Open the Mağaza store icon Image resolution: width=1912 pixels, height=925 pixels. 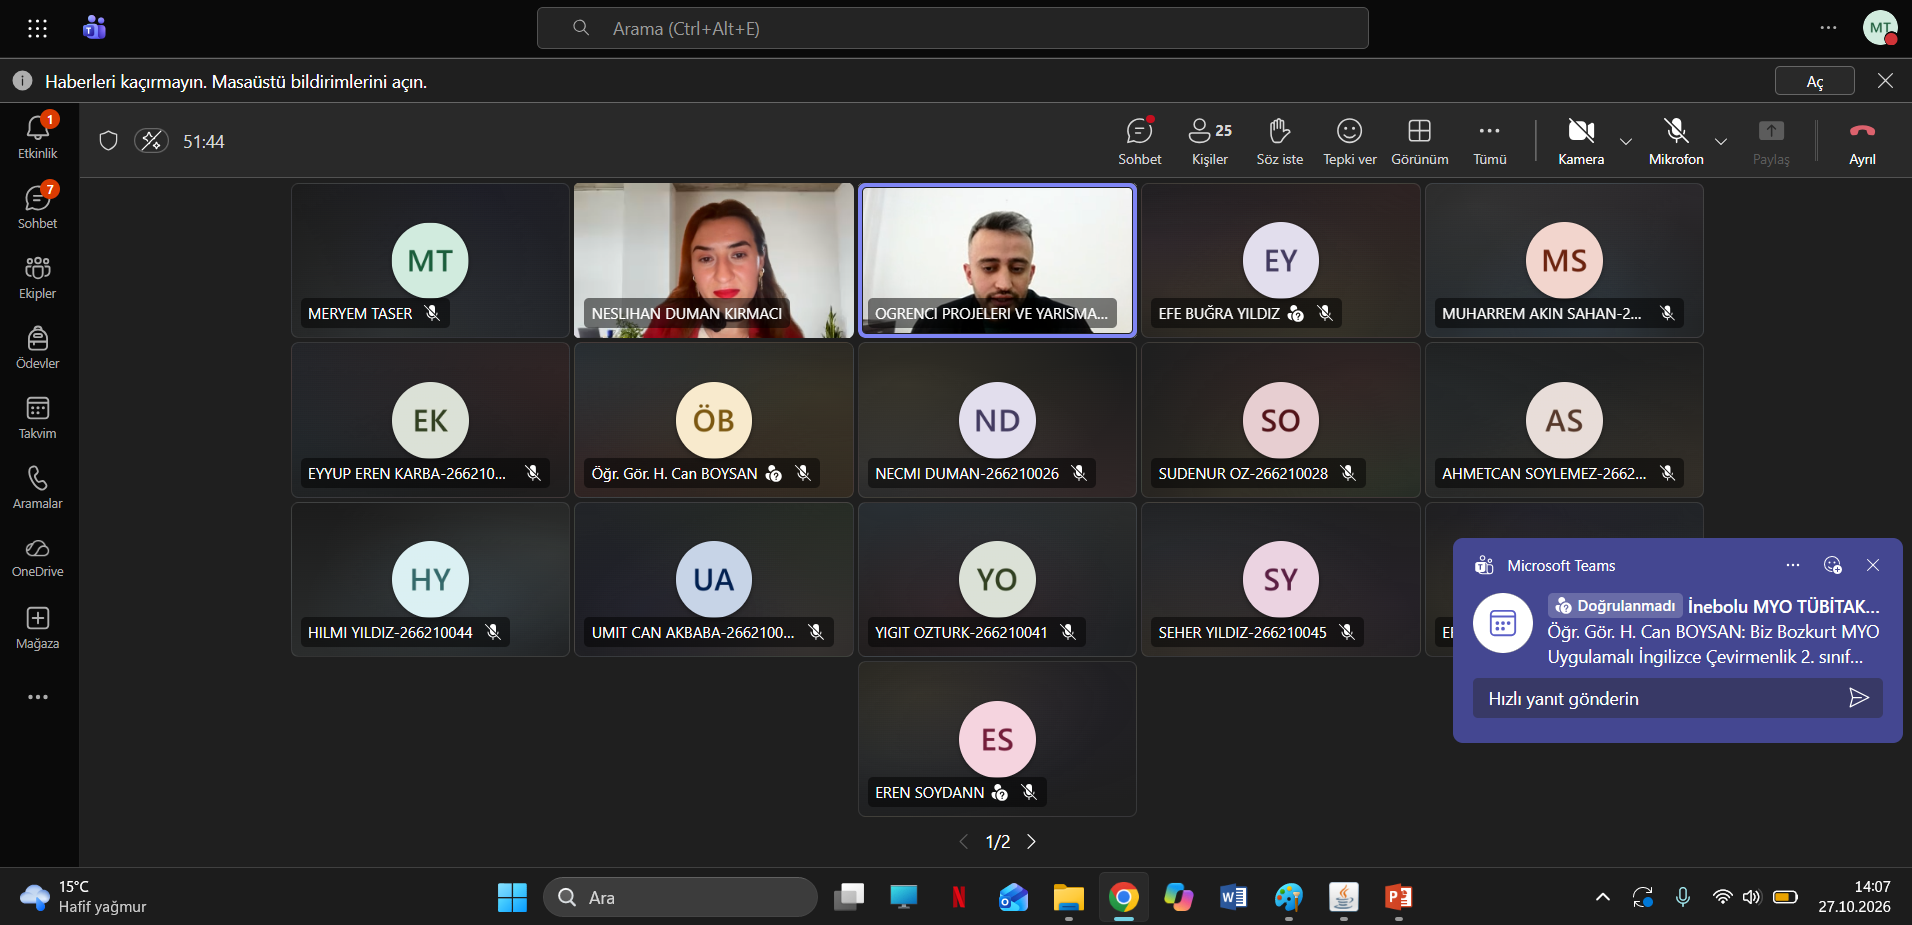point(38,626)
